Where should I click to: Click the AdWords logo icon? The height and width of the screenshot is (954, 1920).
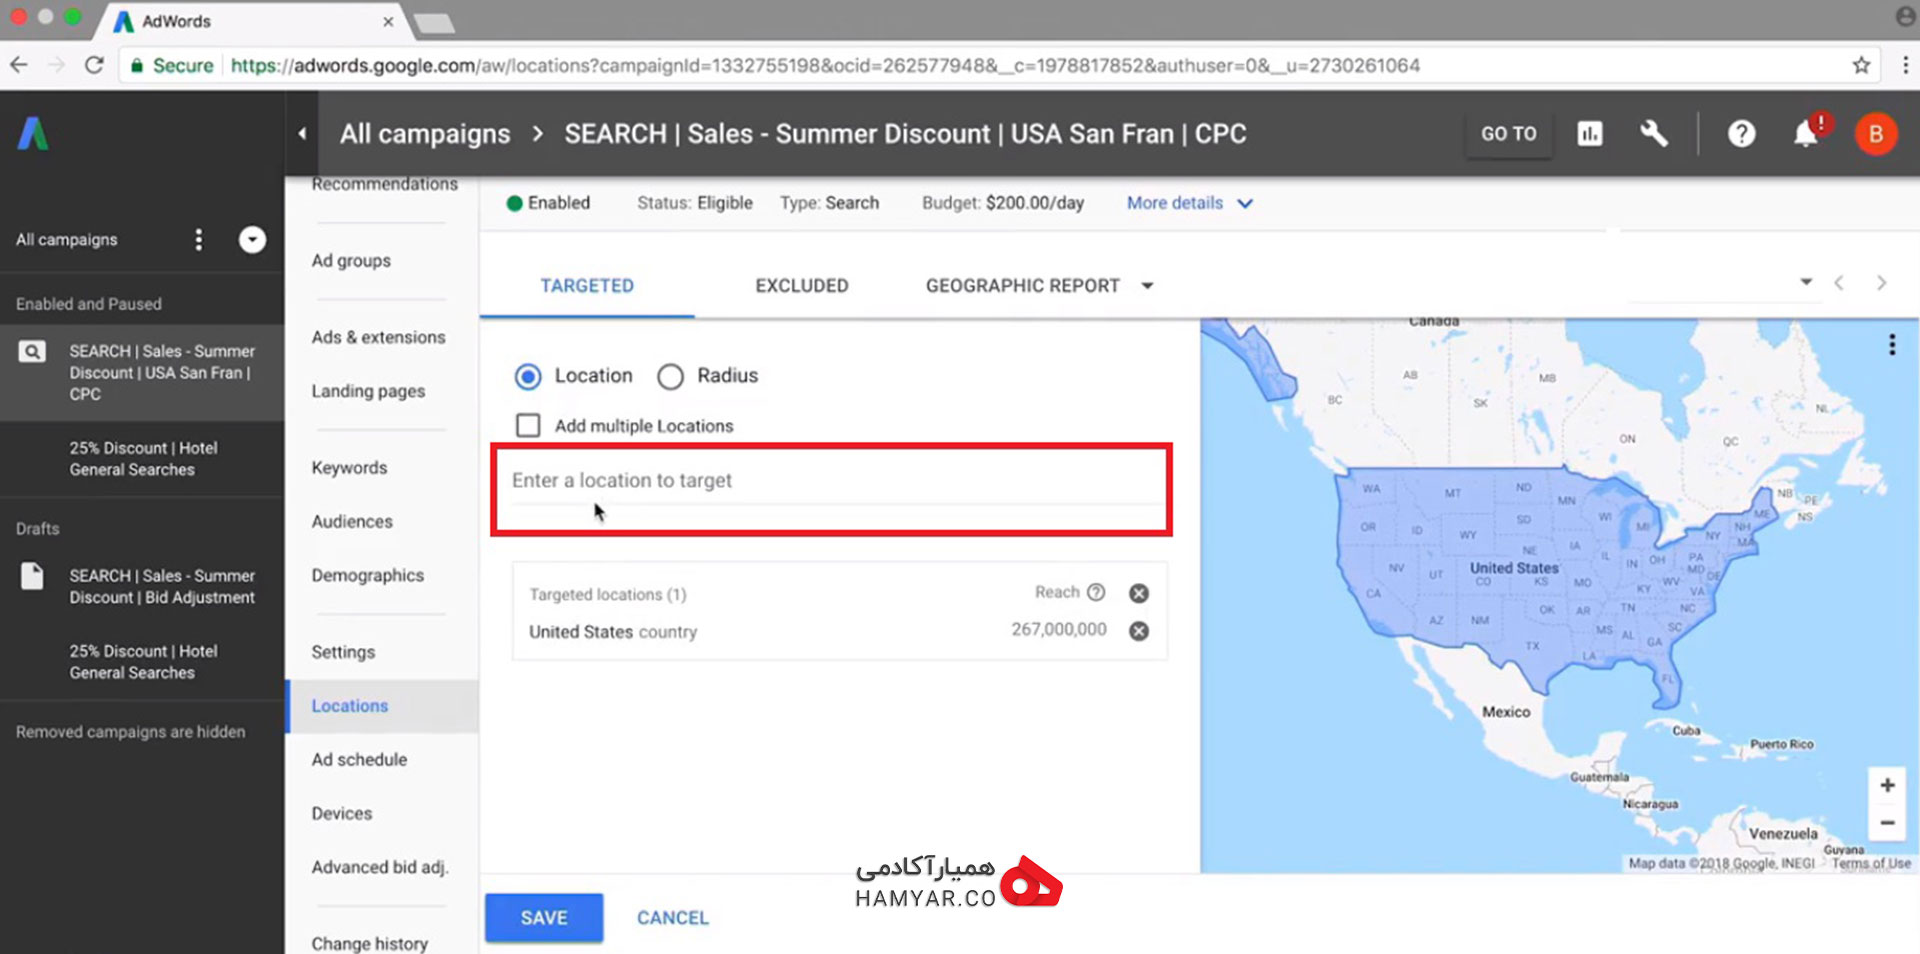point(33,133)
